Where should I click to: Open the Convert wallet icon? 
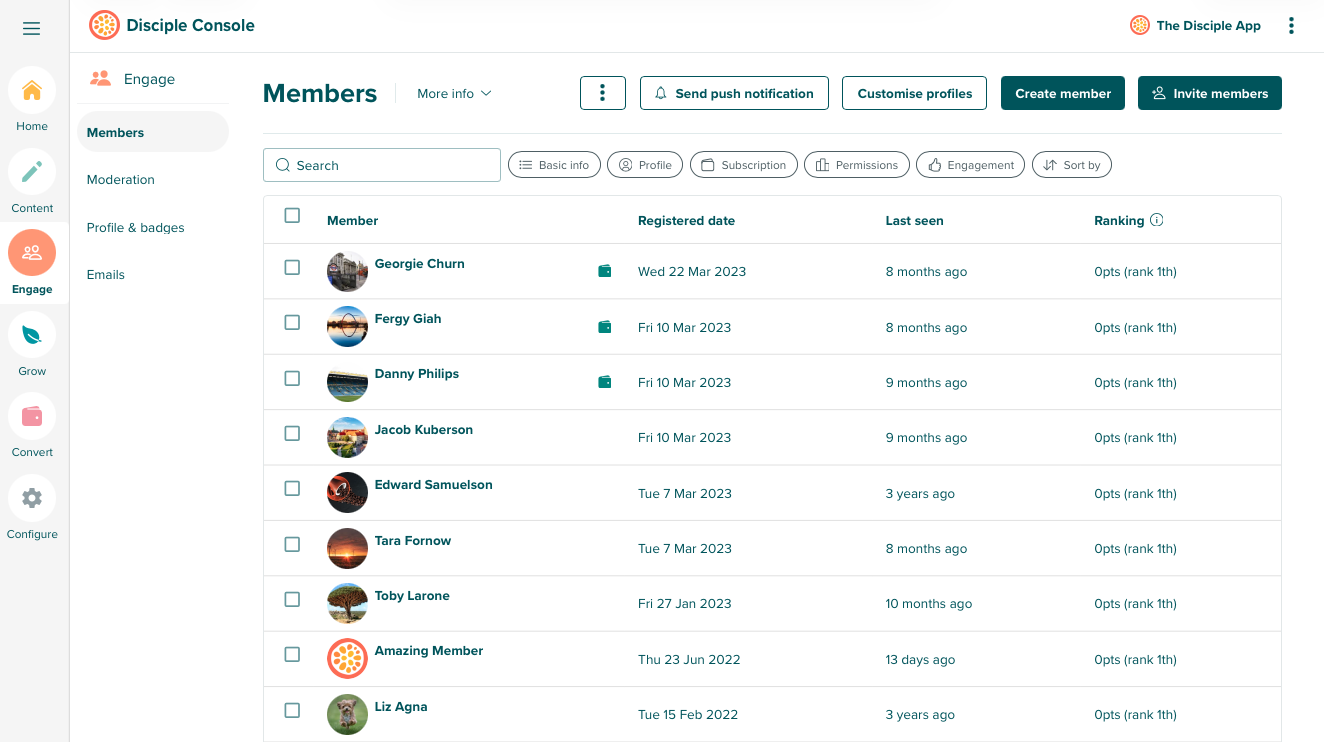click(x=32, y=416)
